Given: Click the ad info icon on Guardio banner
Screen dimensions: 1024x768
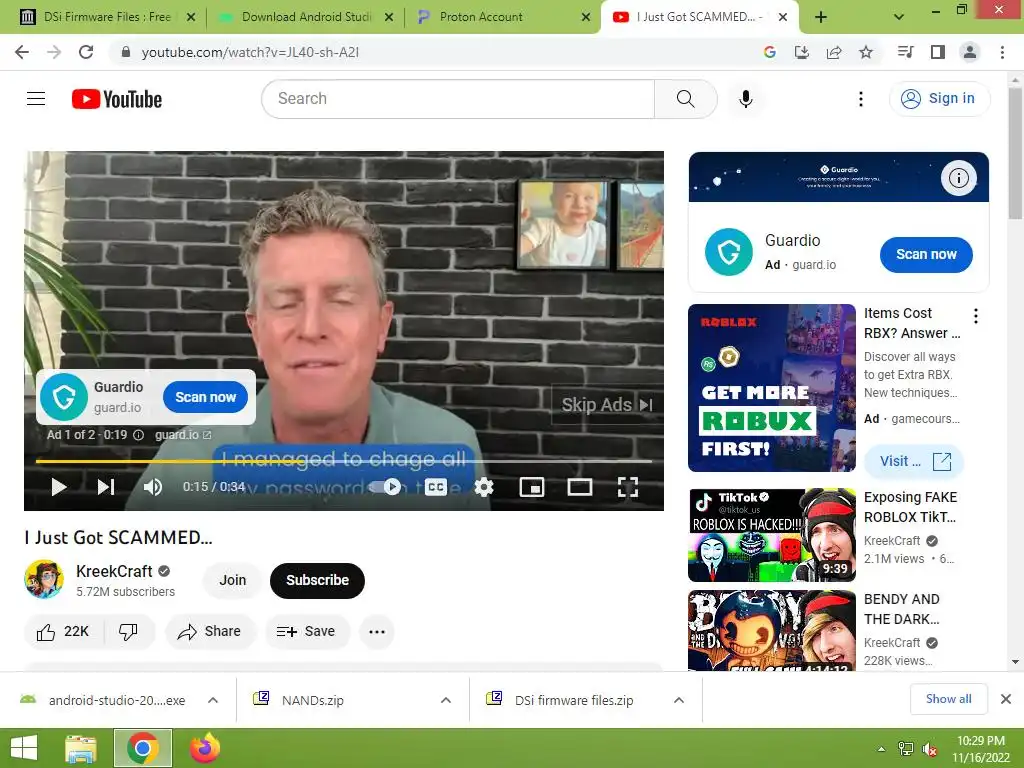Looking at the screenshot, I should 959,178.
